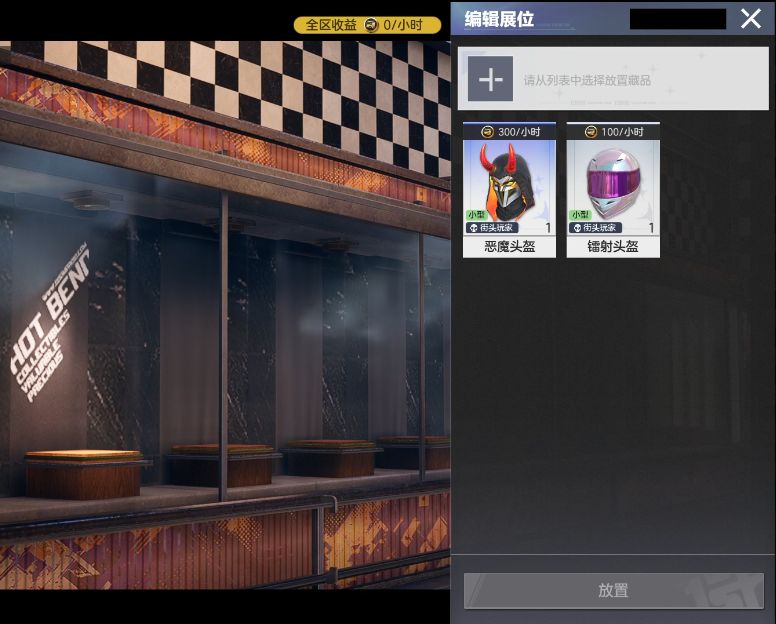Click the 恶魔头盔 name label
The image size is (776, 624).
point(509,246)
